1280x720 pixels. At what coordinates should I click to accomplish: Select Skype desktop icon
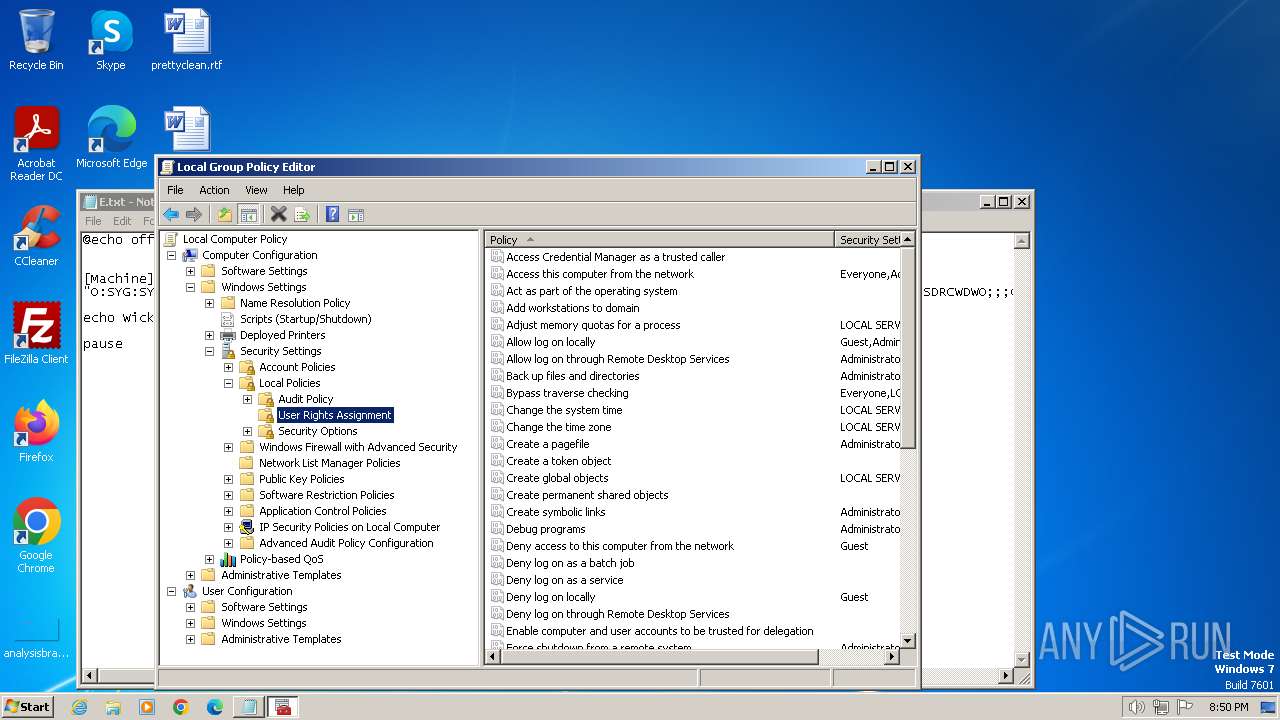click(x=111, y=40)
